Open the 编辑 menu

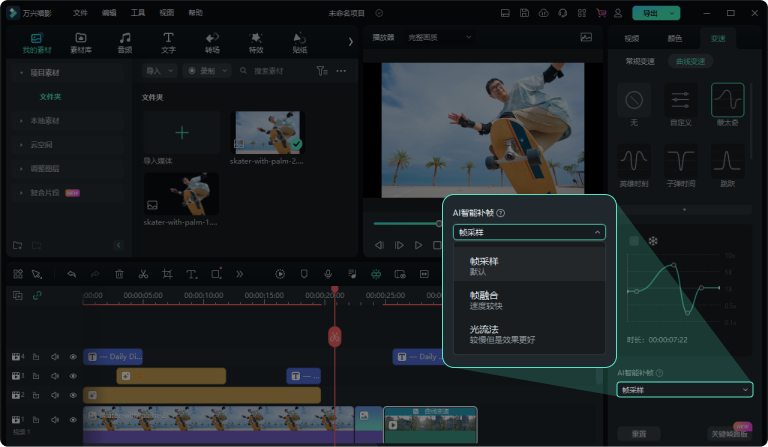point(109,13)
